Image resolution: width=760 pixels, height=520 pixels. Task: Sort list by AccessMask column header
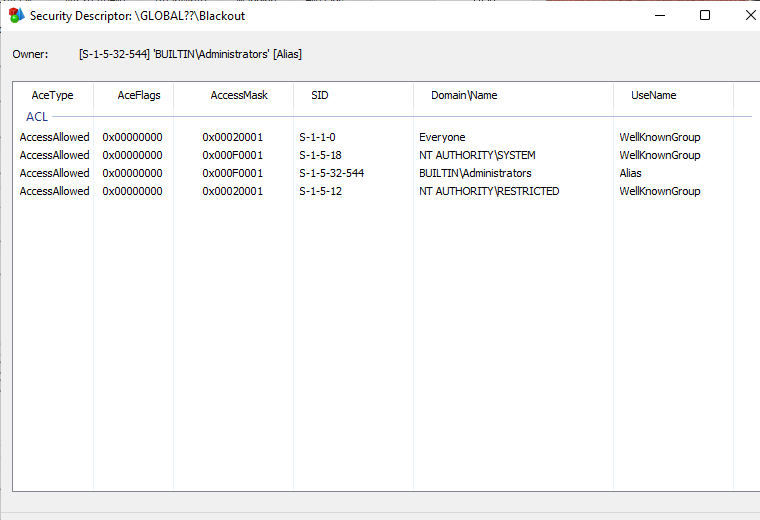click(239, 95)
